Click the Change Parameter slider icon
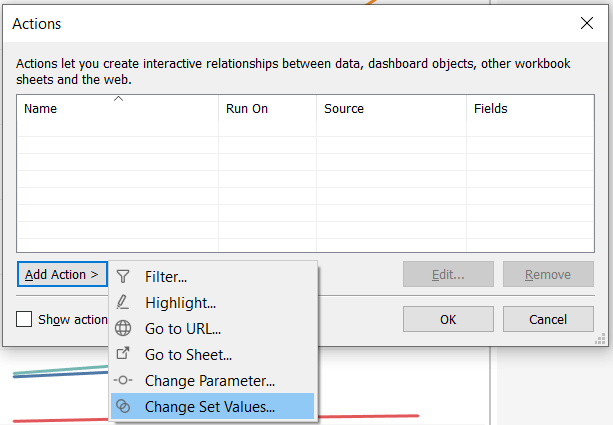The image size is (613, 425). (x=123, y=380)
